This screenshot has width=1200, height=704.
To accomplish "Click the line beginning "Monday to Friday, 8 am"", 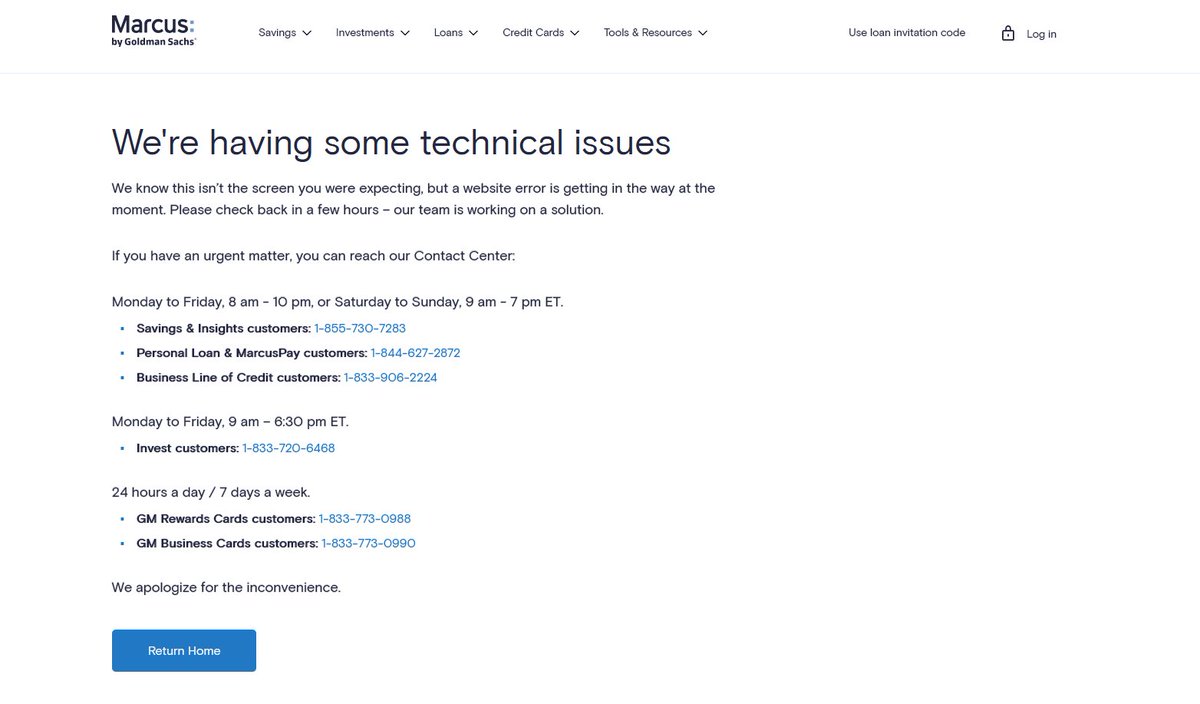I will pyautogui.click(x=337, y=301).
